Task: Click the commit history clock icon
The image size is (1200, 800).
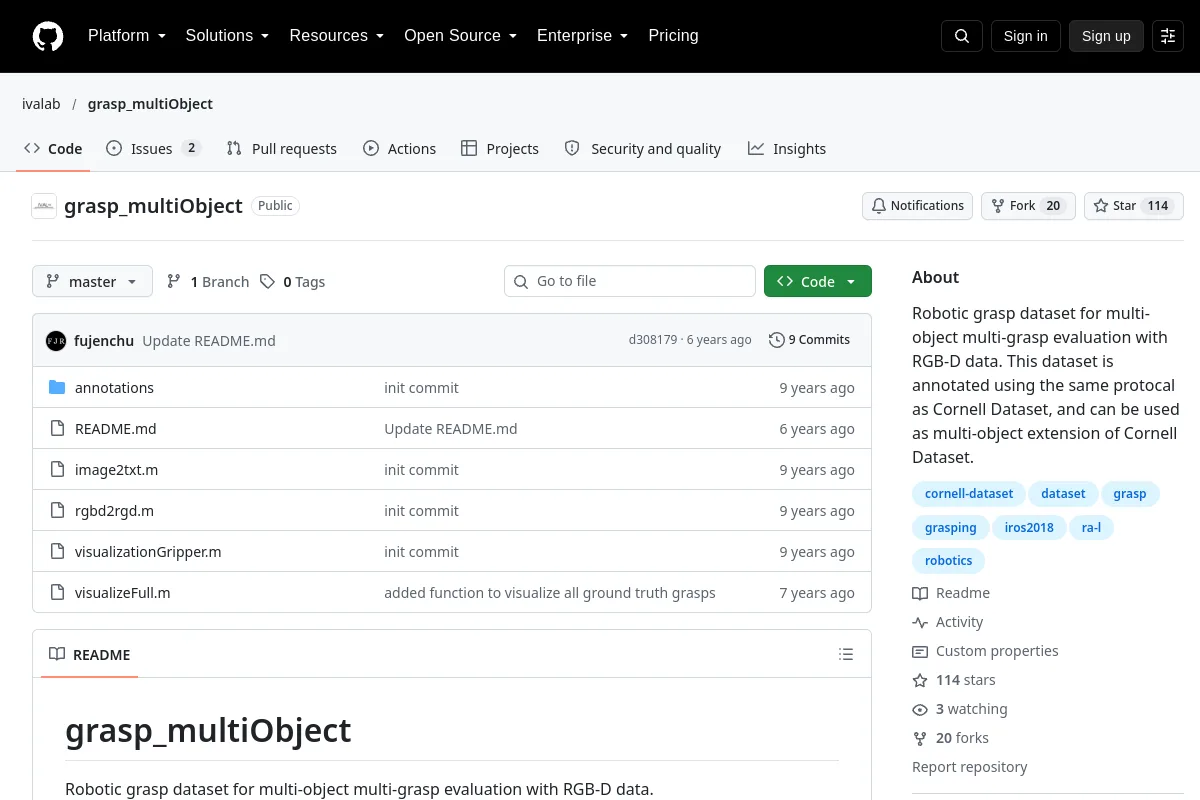Action: coord(777,340)
